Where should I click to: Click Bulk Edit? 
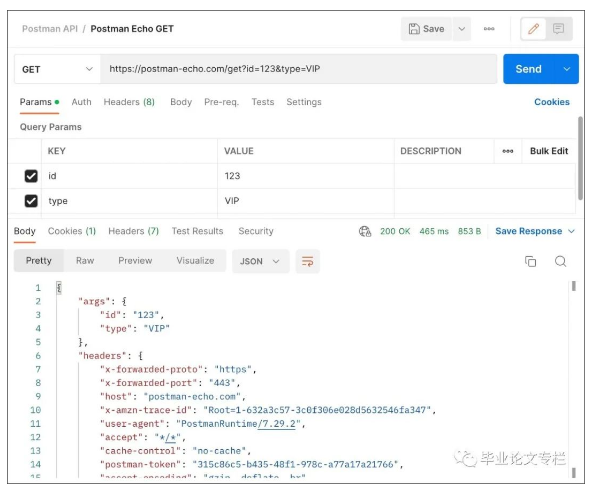tap(549, 151)
